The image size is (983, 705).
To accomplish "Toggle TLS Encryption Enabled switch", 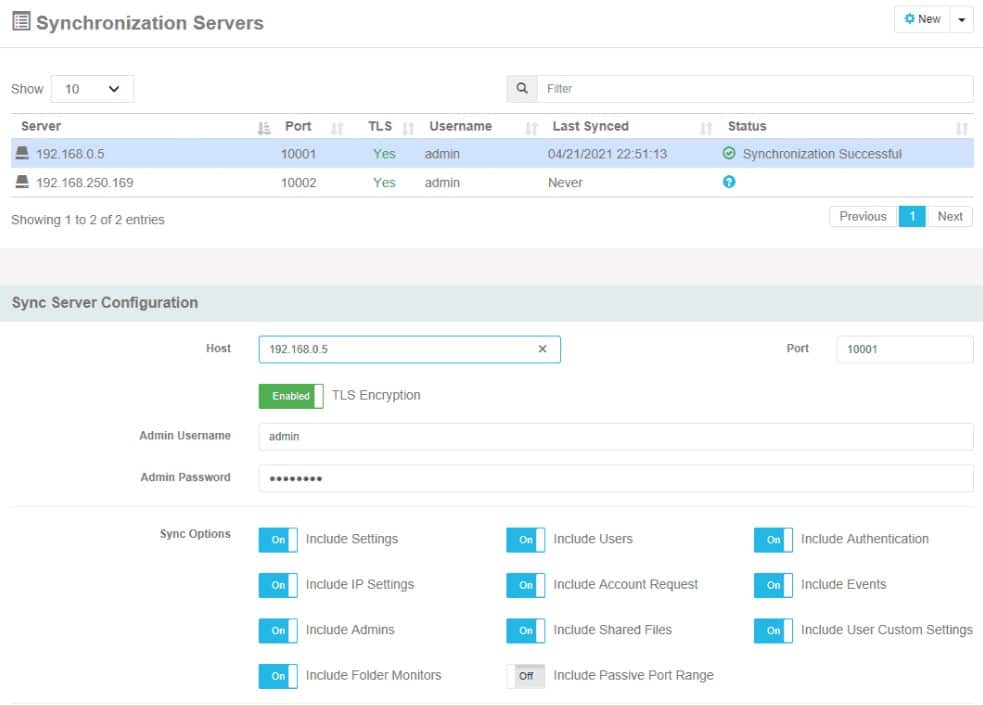I will point(291,396).
